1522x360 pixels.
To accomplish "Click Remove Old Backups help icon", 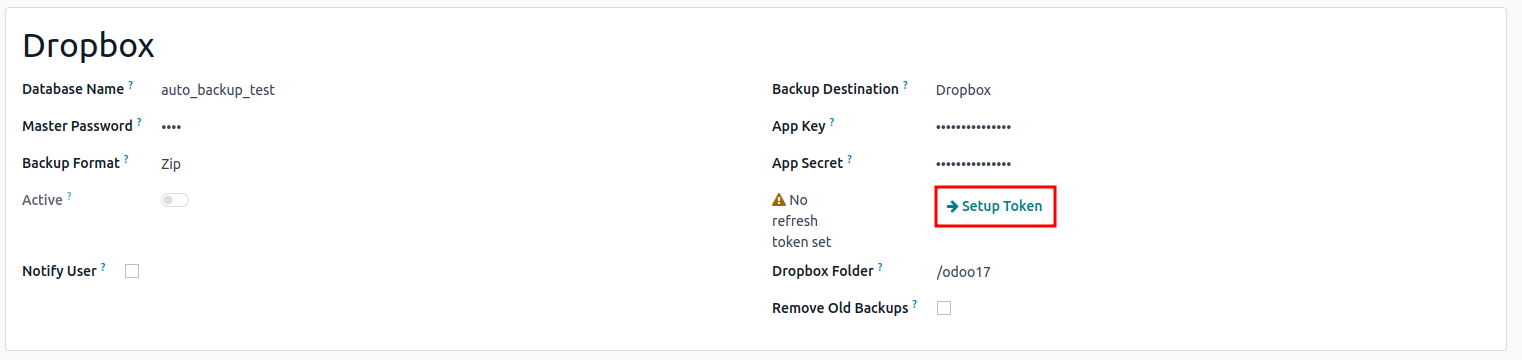I will tap(915, 305).
